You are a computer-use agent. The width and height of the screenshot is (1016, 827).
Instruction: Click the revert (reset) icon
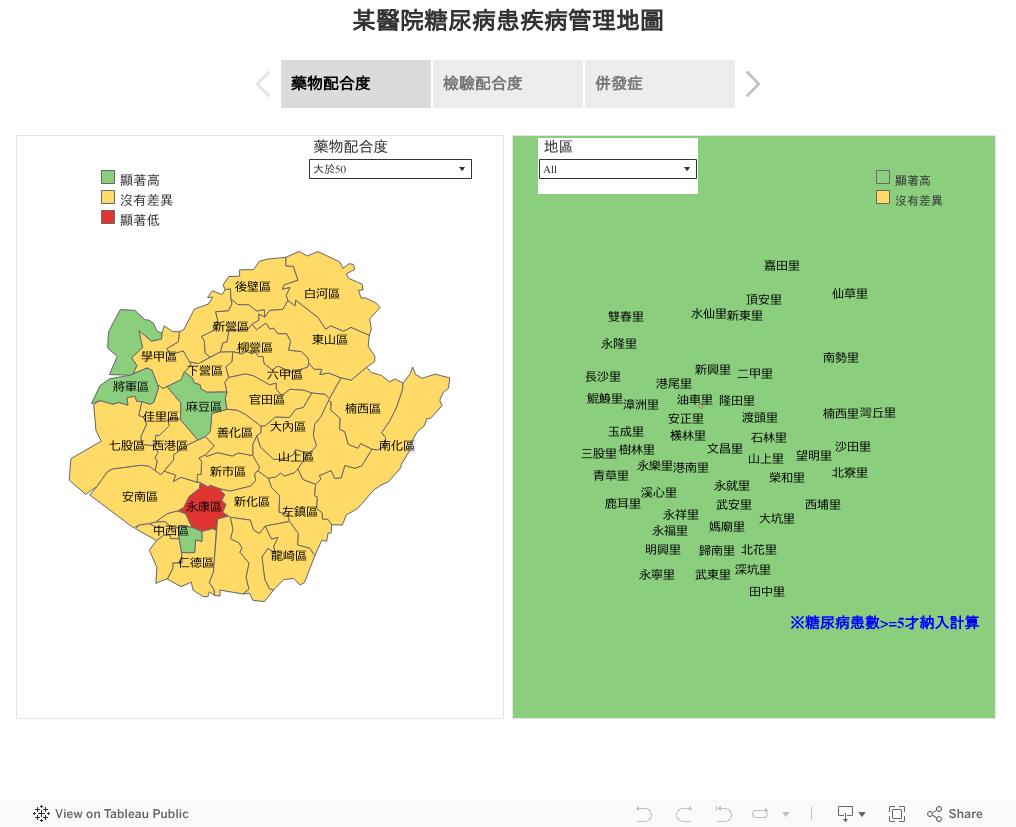[723, 813]
